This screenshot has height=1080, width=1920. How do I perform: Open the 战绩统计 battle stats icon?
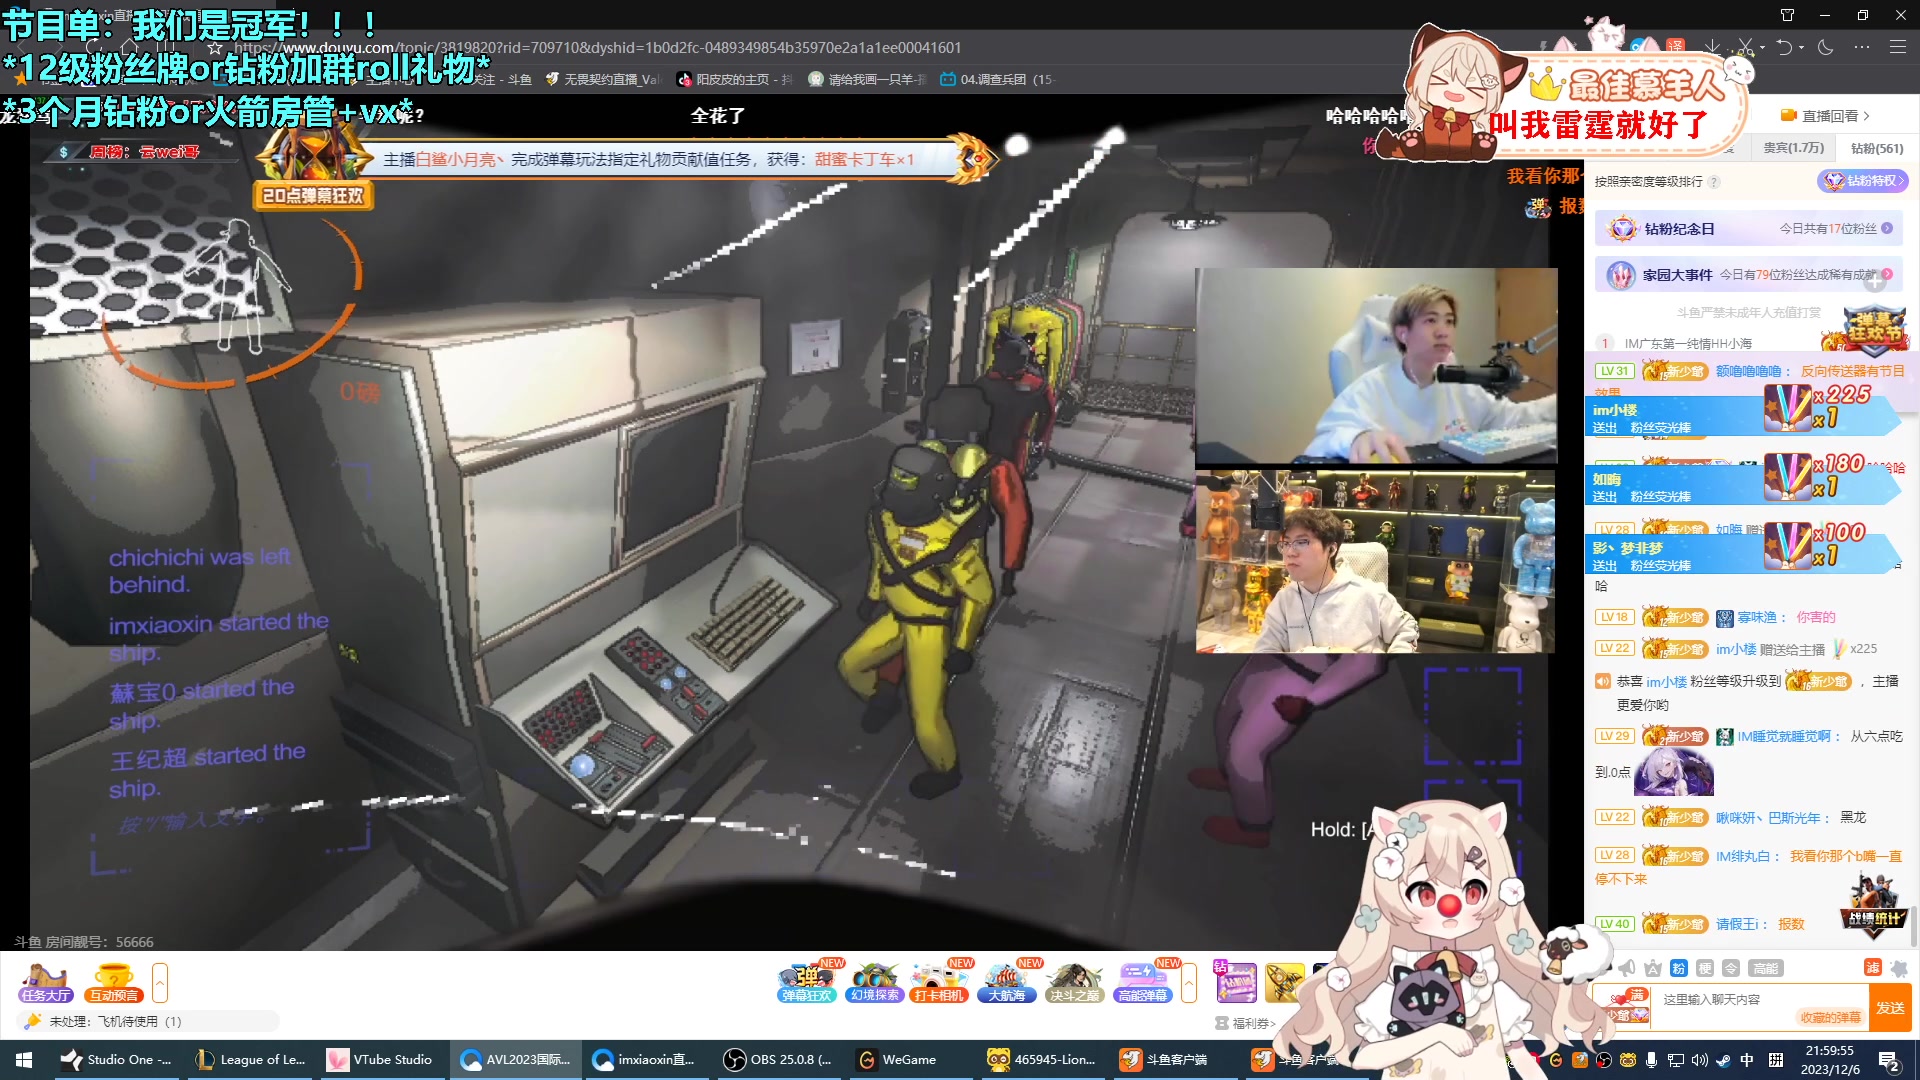point(1873,908)
